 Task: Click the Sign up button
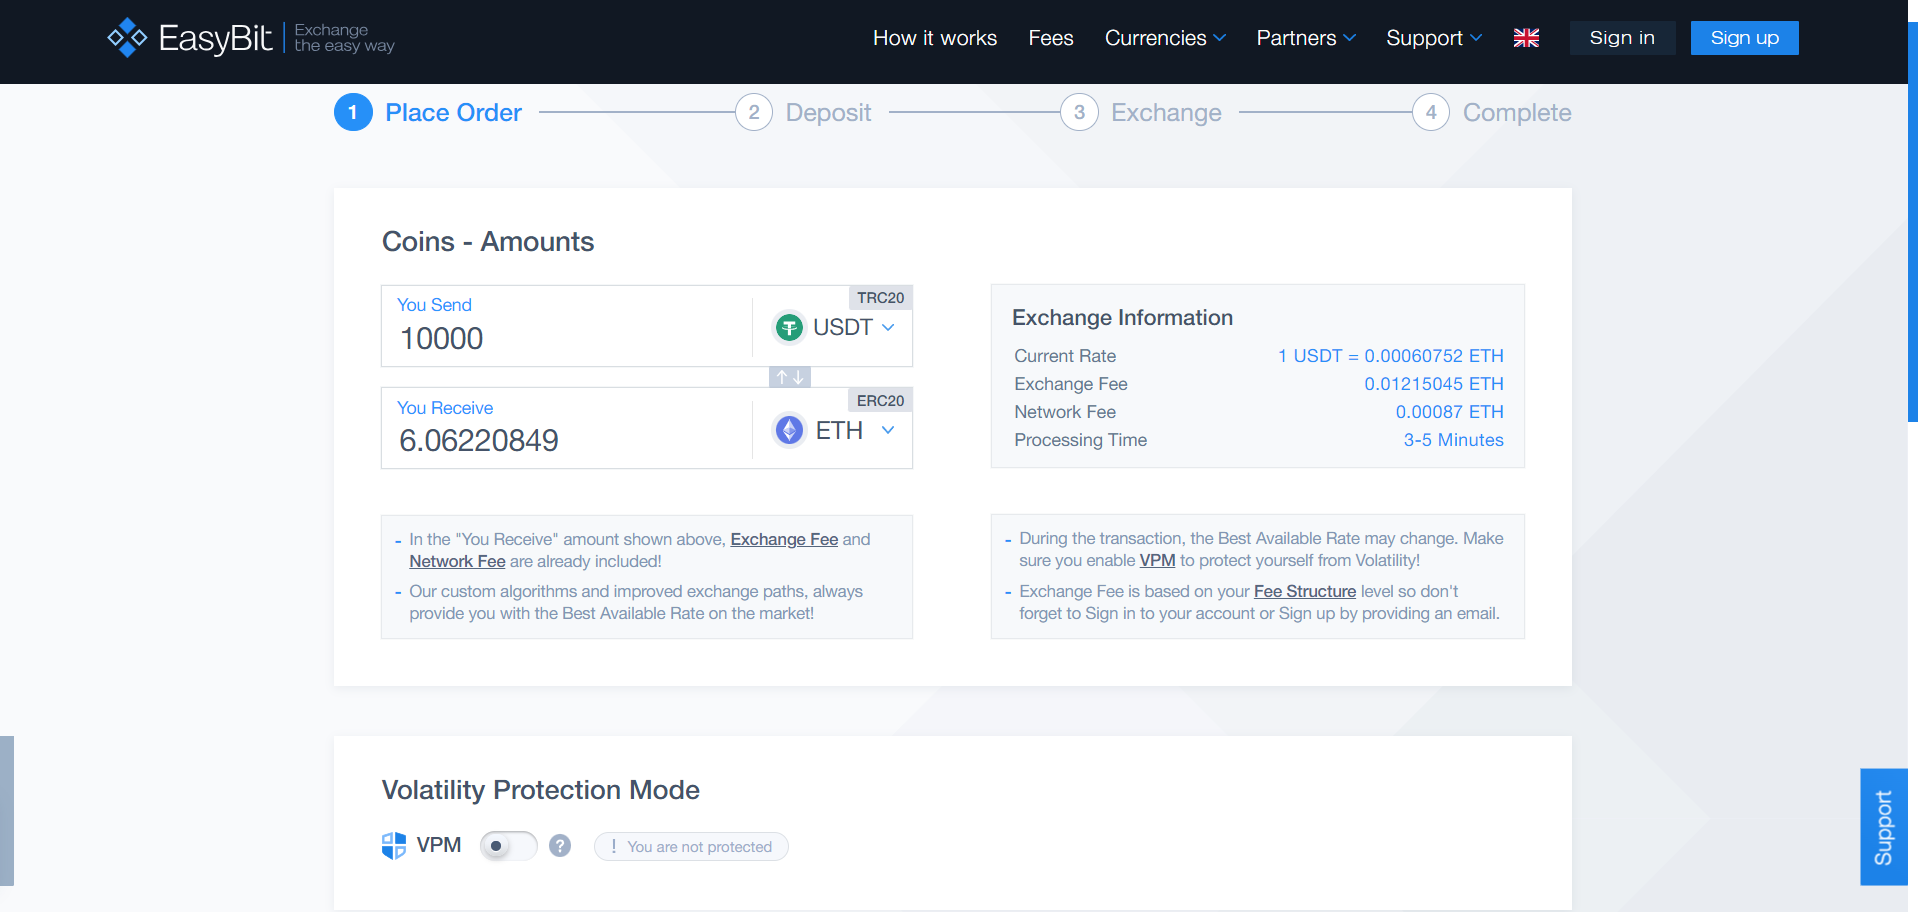coord(1745,38)
